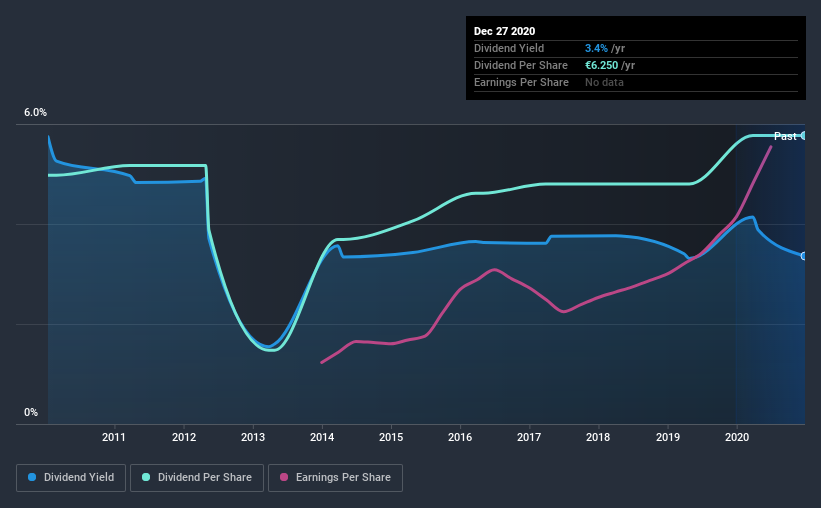Click the 2013 year label on the axis
The height and width of the screenshot is (508, 821).
(x=253, y=437)
